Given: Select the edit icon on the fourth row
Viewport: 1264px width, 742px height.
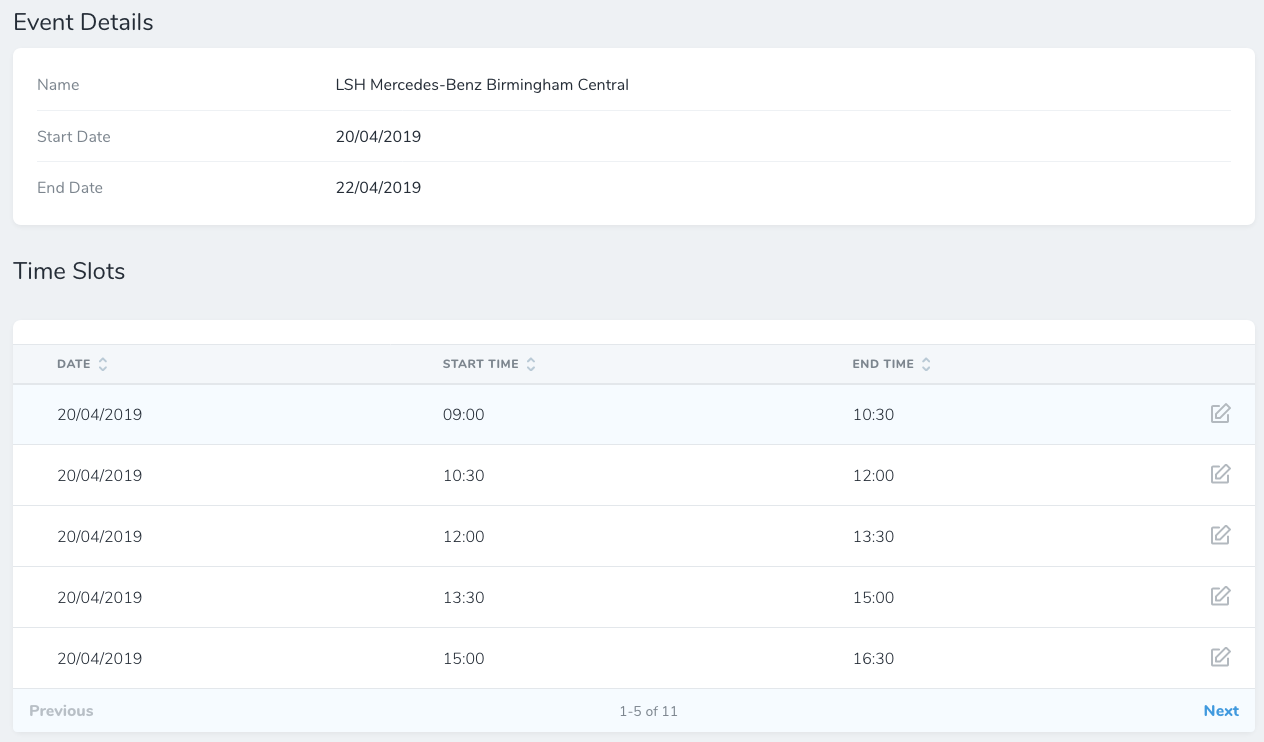Looking at the screenshot, I should [1220, 596].
